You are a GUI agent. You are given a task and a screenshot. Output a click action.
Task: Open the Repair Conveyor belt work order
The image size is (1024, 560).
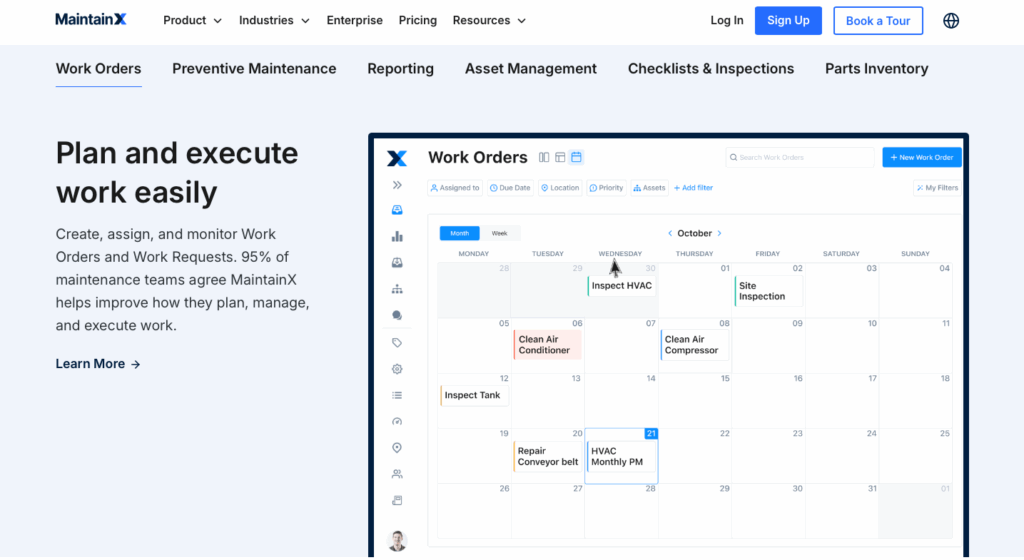point(547,456)
